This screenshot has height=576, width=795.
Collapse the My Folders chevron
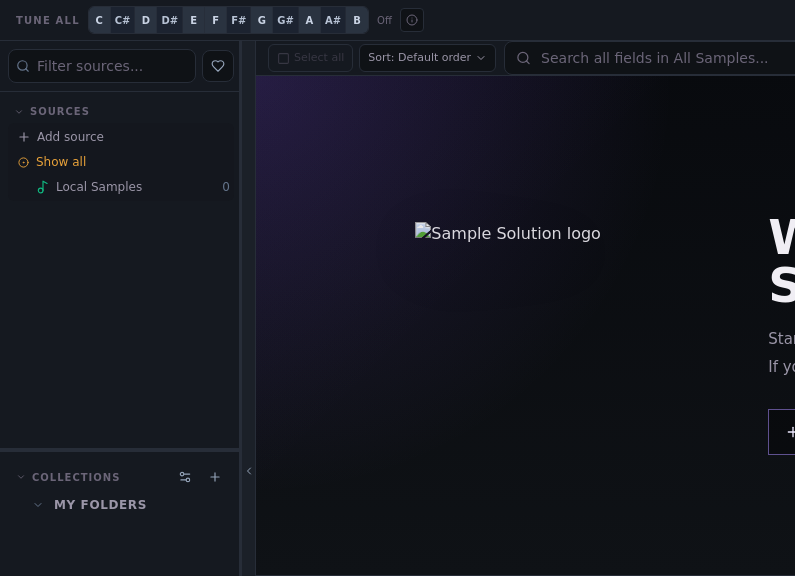pyautogui.click(x=38, y=505)
